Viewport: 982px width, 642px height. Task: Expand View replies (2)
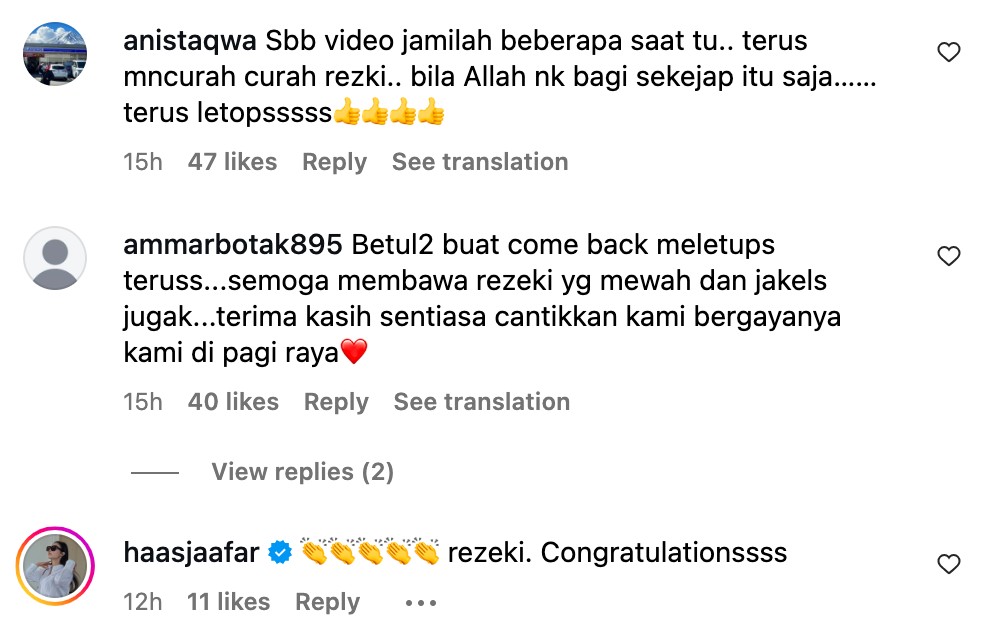(x=302, y=472)
